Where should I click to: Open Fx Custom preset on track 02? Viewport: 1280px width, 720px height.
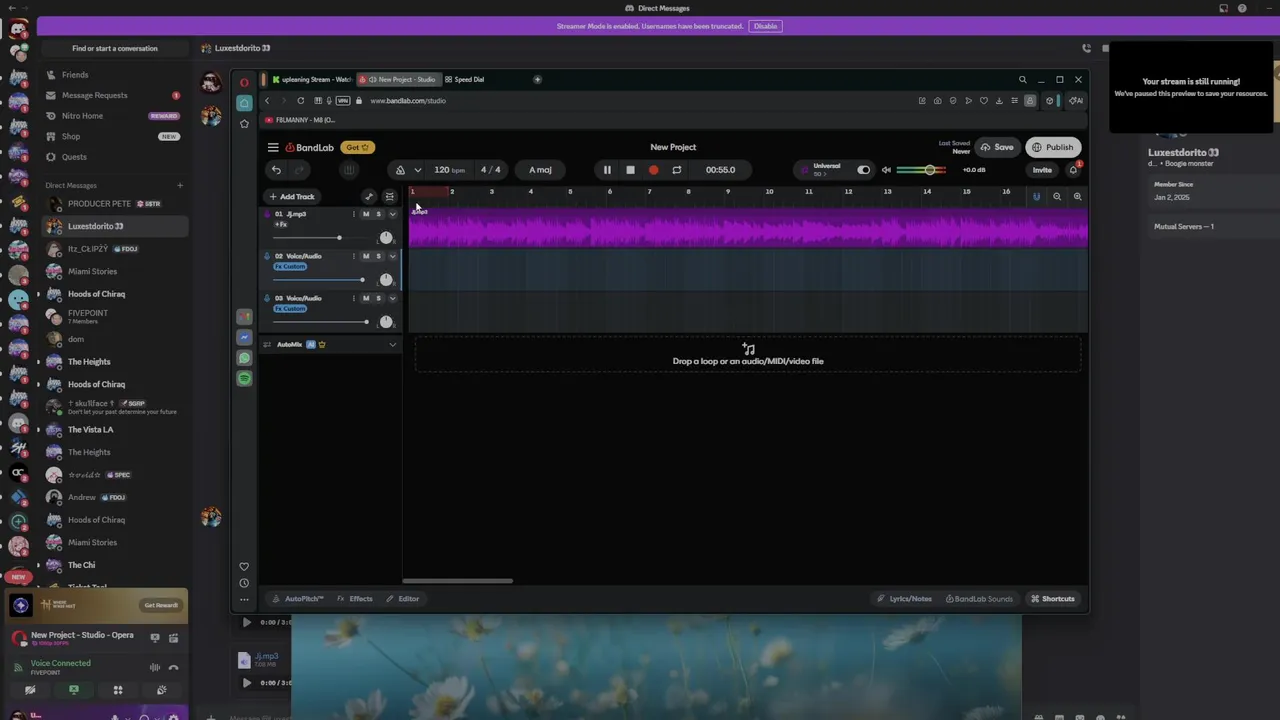coord(290,266)
